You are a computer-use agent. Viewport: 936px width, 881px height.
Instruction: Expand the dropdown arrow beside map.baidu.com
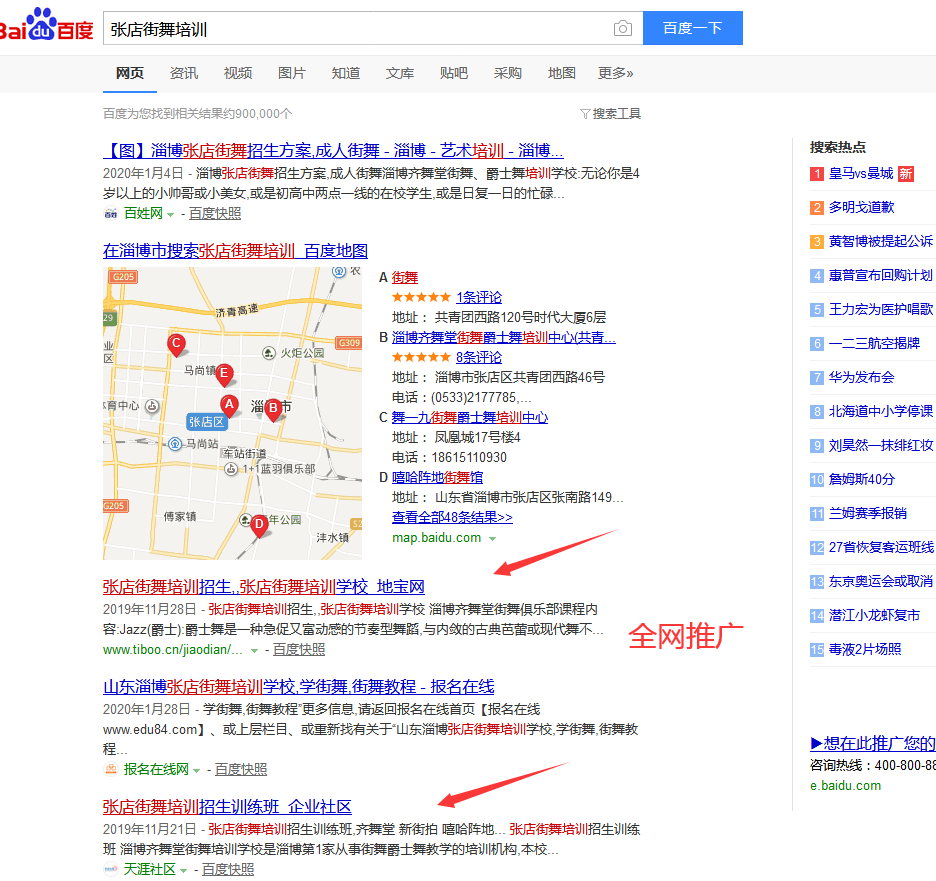(x=492, y=538)
